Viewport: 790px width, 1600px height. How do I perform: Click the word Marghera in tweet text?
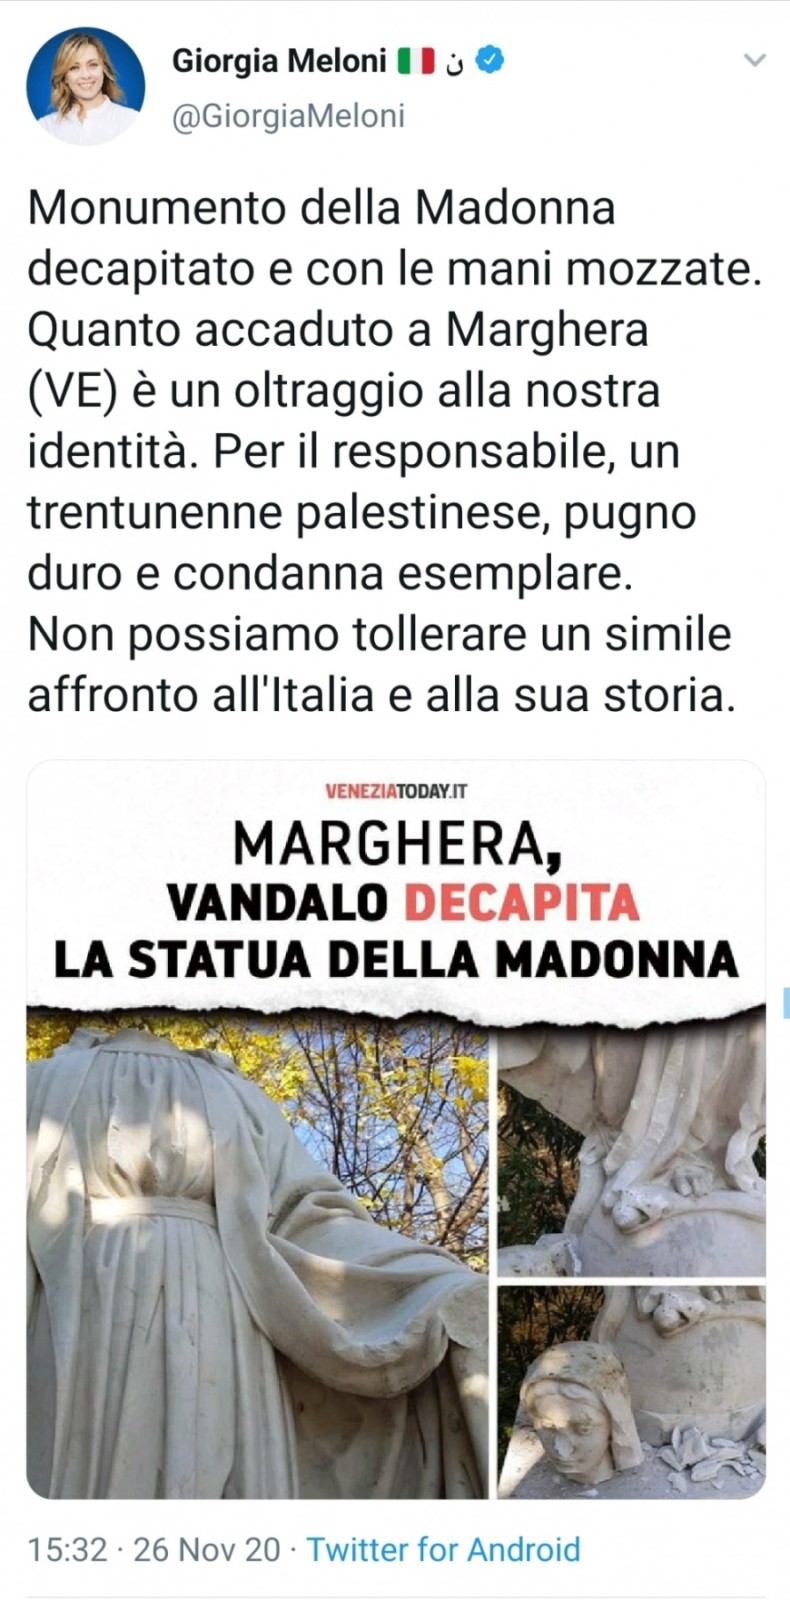[547, 330]
